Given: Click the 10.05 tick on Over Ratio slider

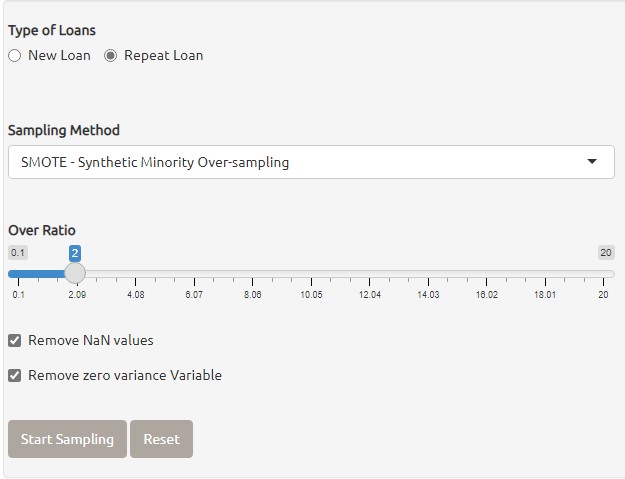Looking at the screenshot, I should 311,273.
